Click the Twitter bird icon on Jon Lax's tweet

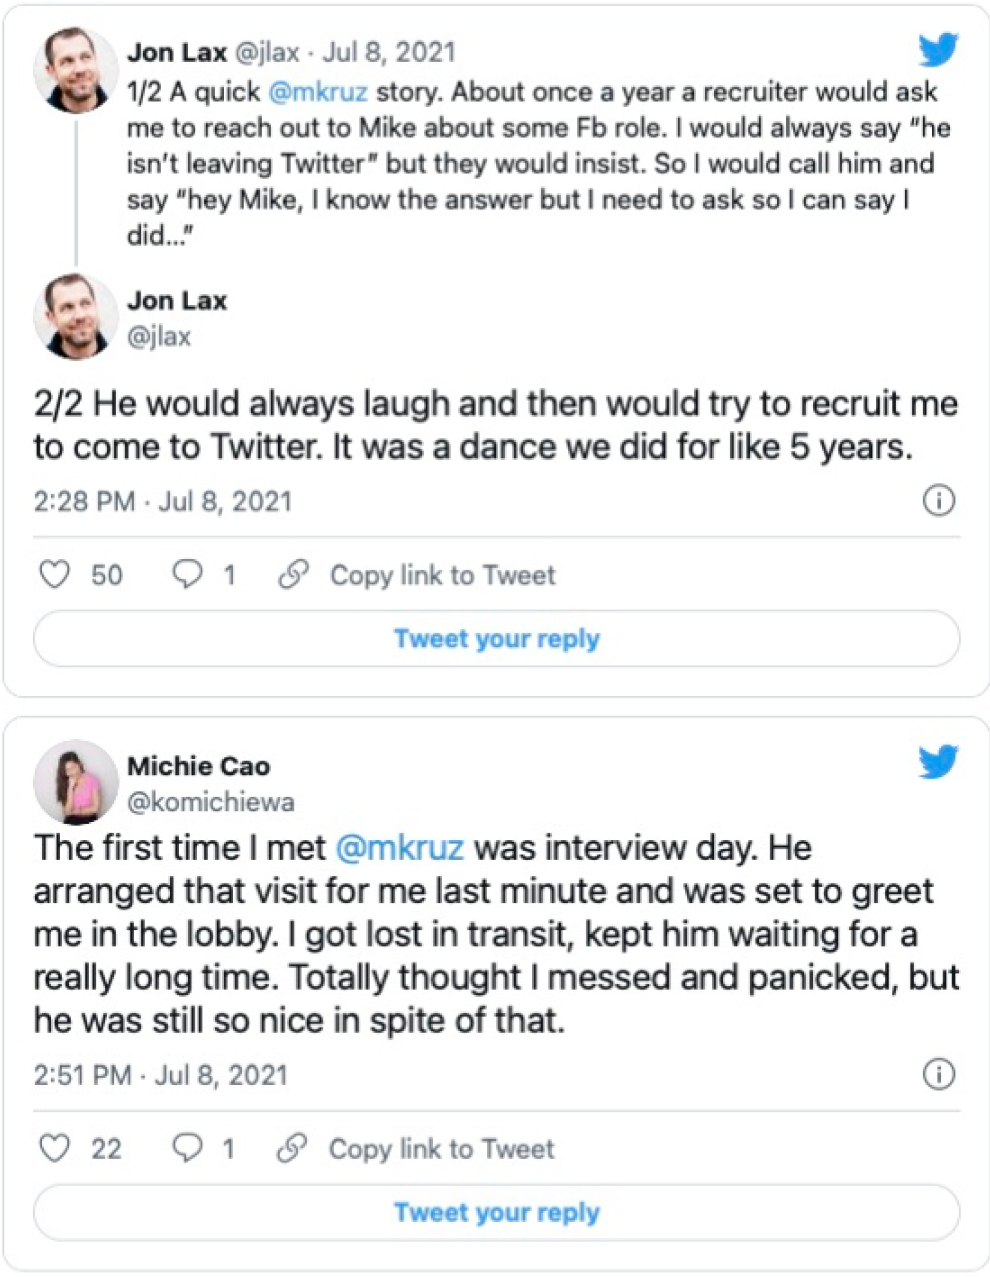(938, 50)
